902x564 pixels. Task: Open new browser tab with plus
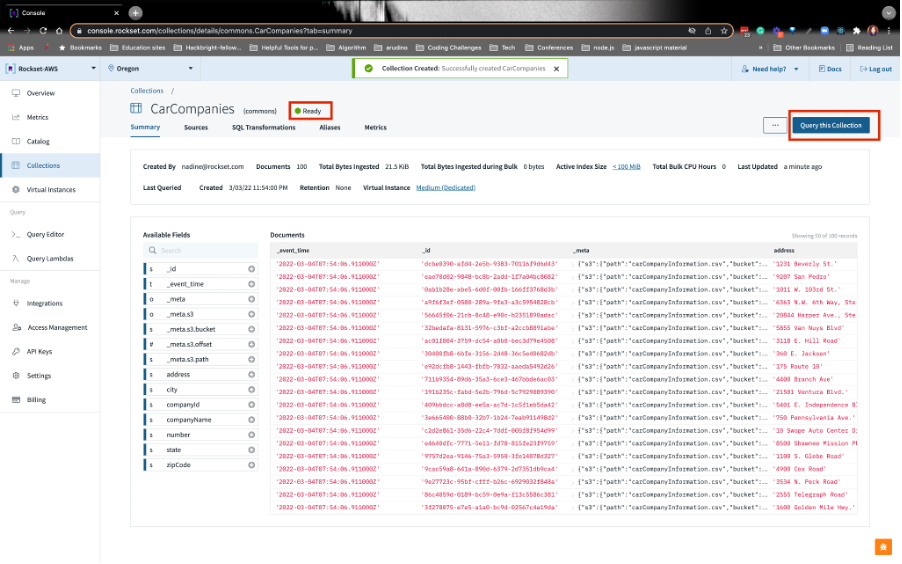click(x=135, y=13)
